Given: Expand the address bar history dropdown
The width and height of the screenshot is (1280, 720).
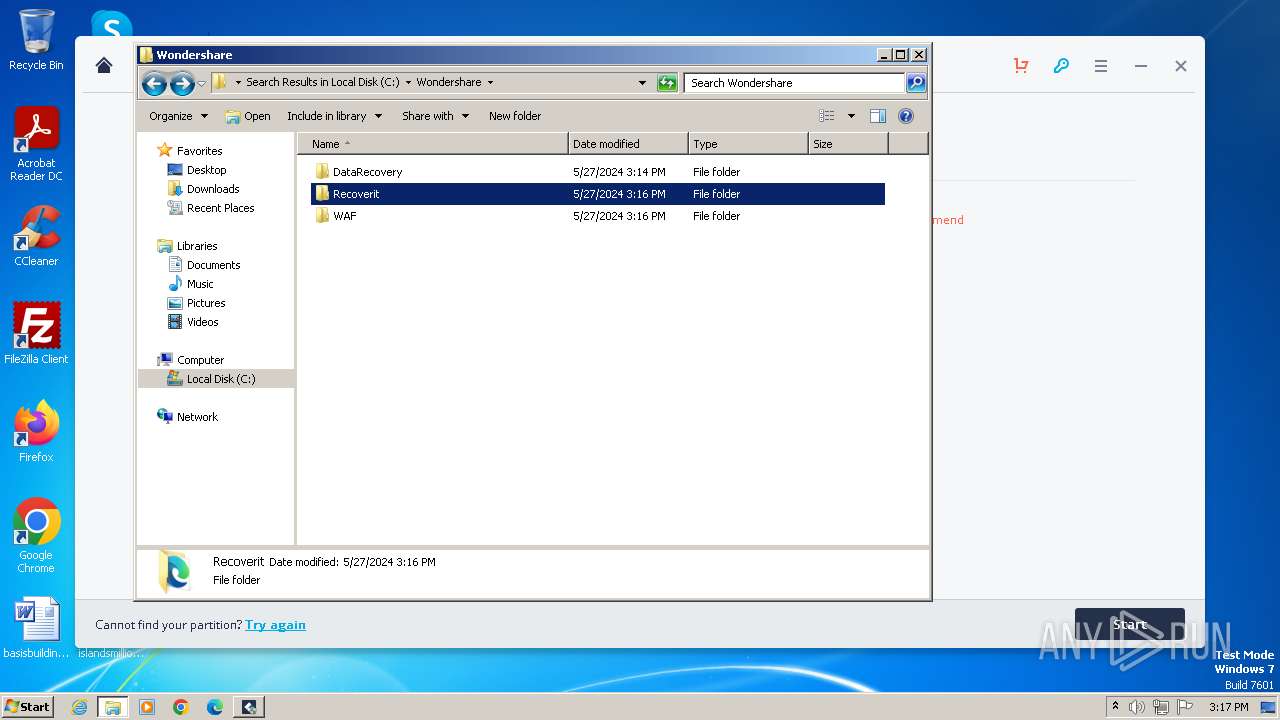Looking at the screenshot, I should click(642, 83).
